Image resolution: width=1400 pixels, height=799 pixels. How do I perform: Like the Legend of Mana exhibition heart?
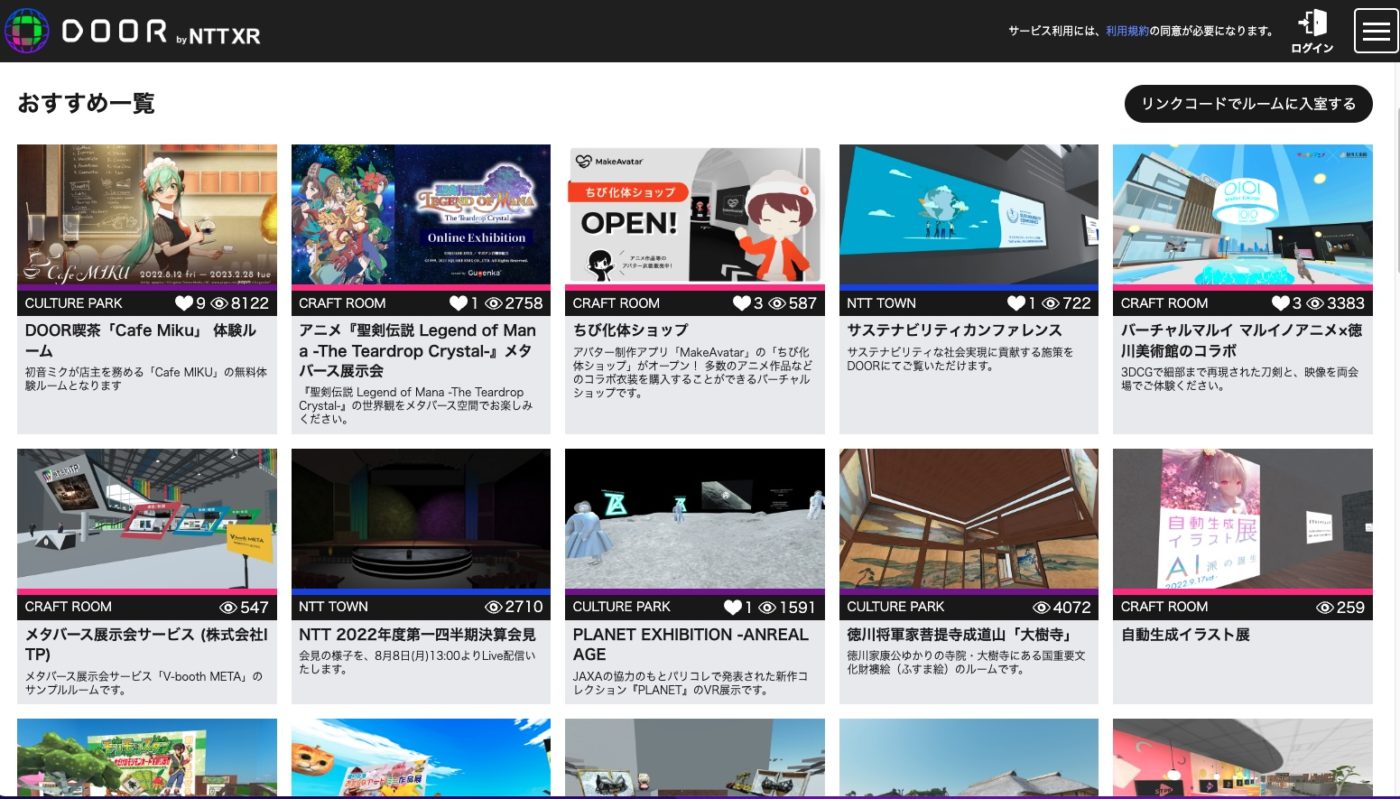coord(458,303)
